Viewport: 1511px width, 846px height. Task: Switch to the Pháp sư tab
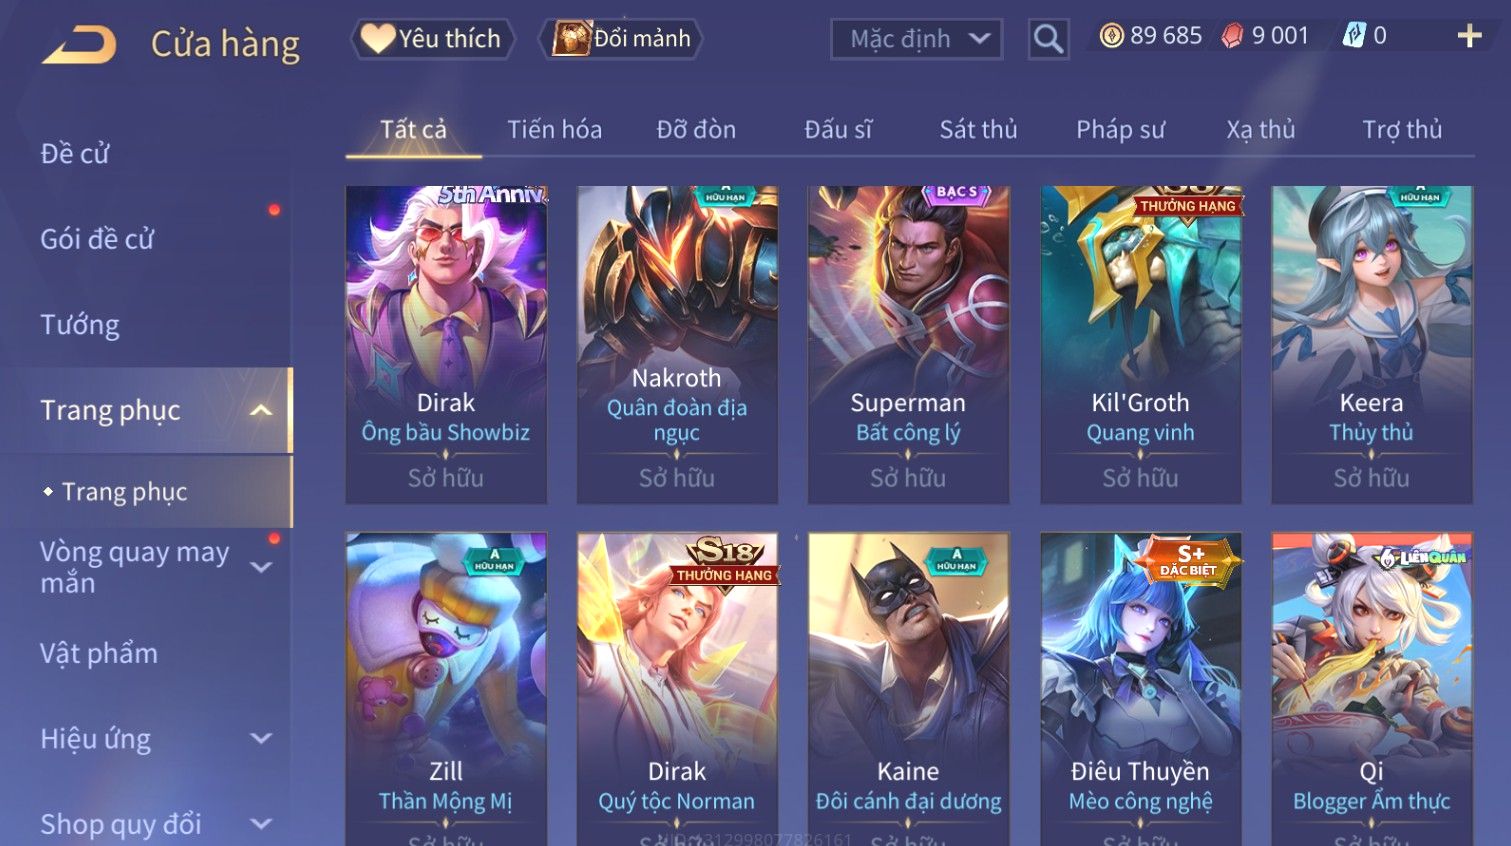click(1120, 130)
